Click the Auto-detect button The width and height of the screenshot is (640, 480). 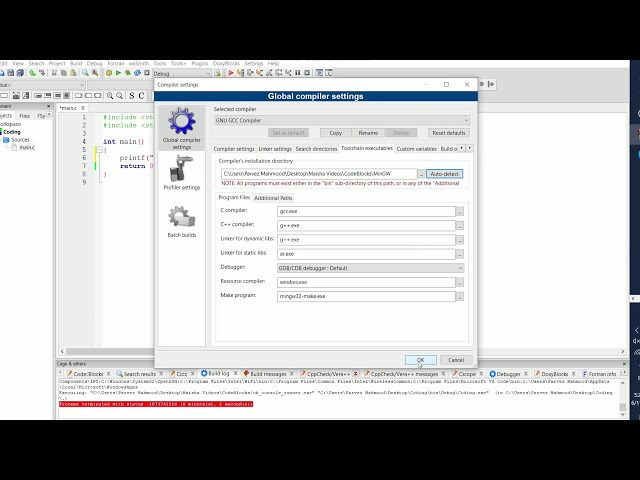click(x=444, y=174)
